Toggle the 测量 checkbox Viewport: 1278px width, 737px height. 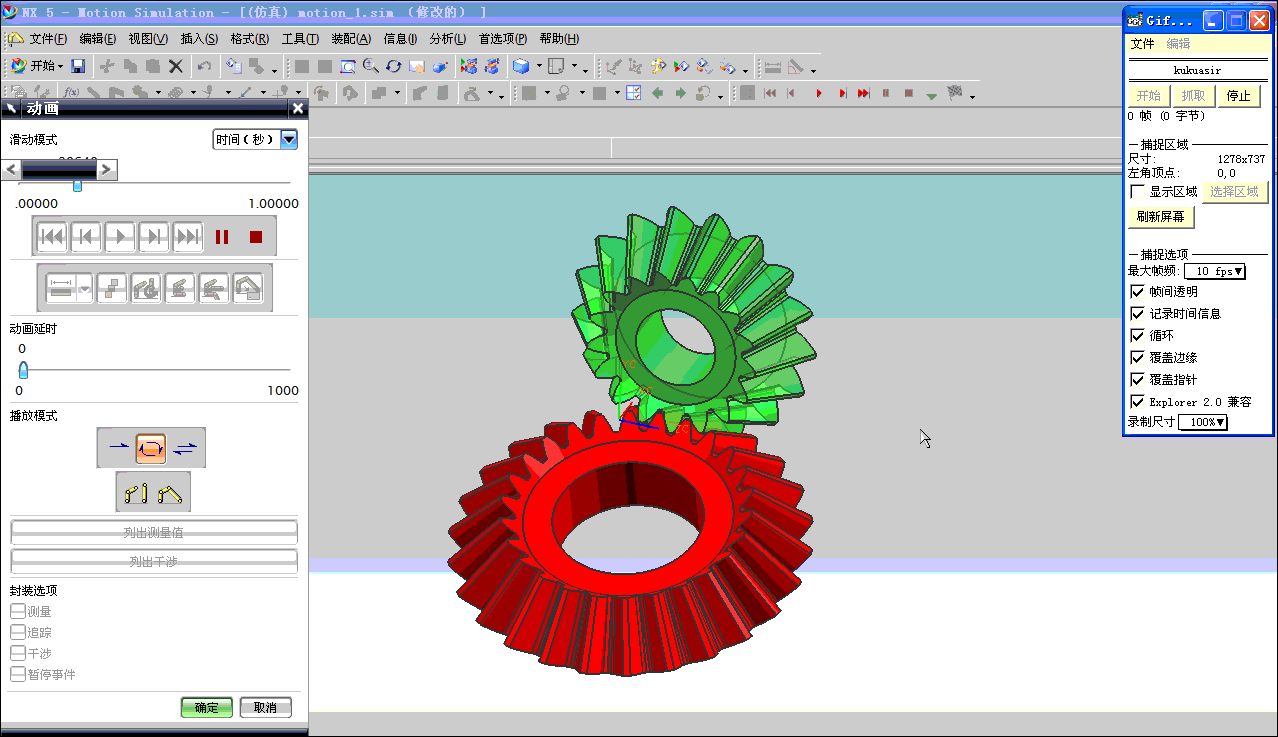tap(17, 611)
